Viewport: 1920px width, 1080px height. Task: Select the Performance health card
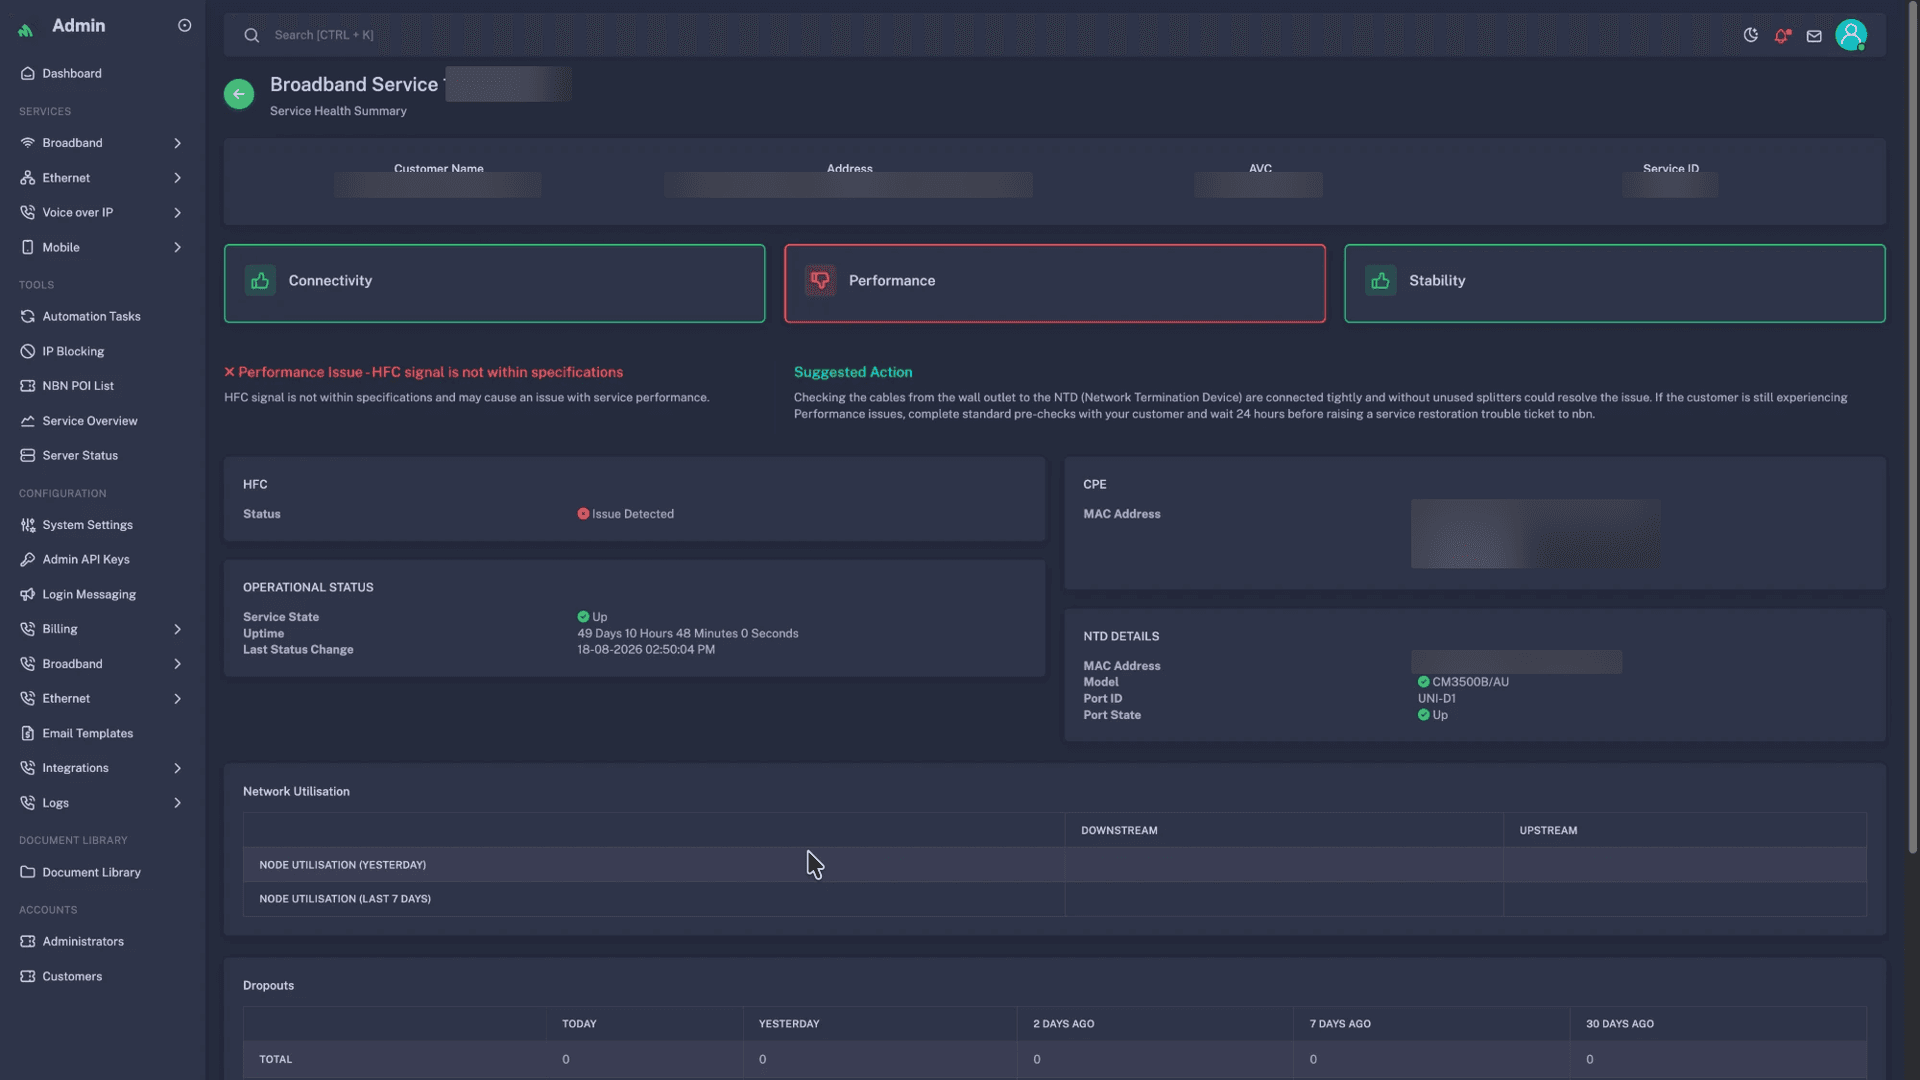tap(1054, 283)
